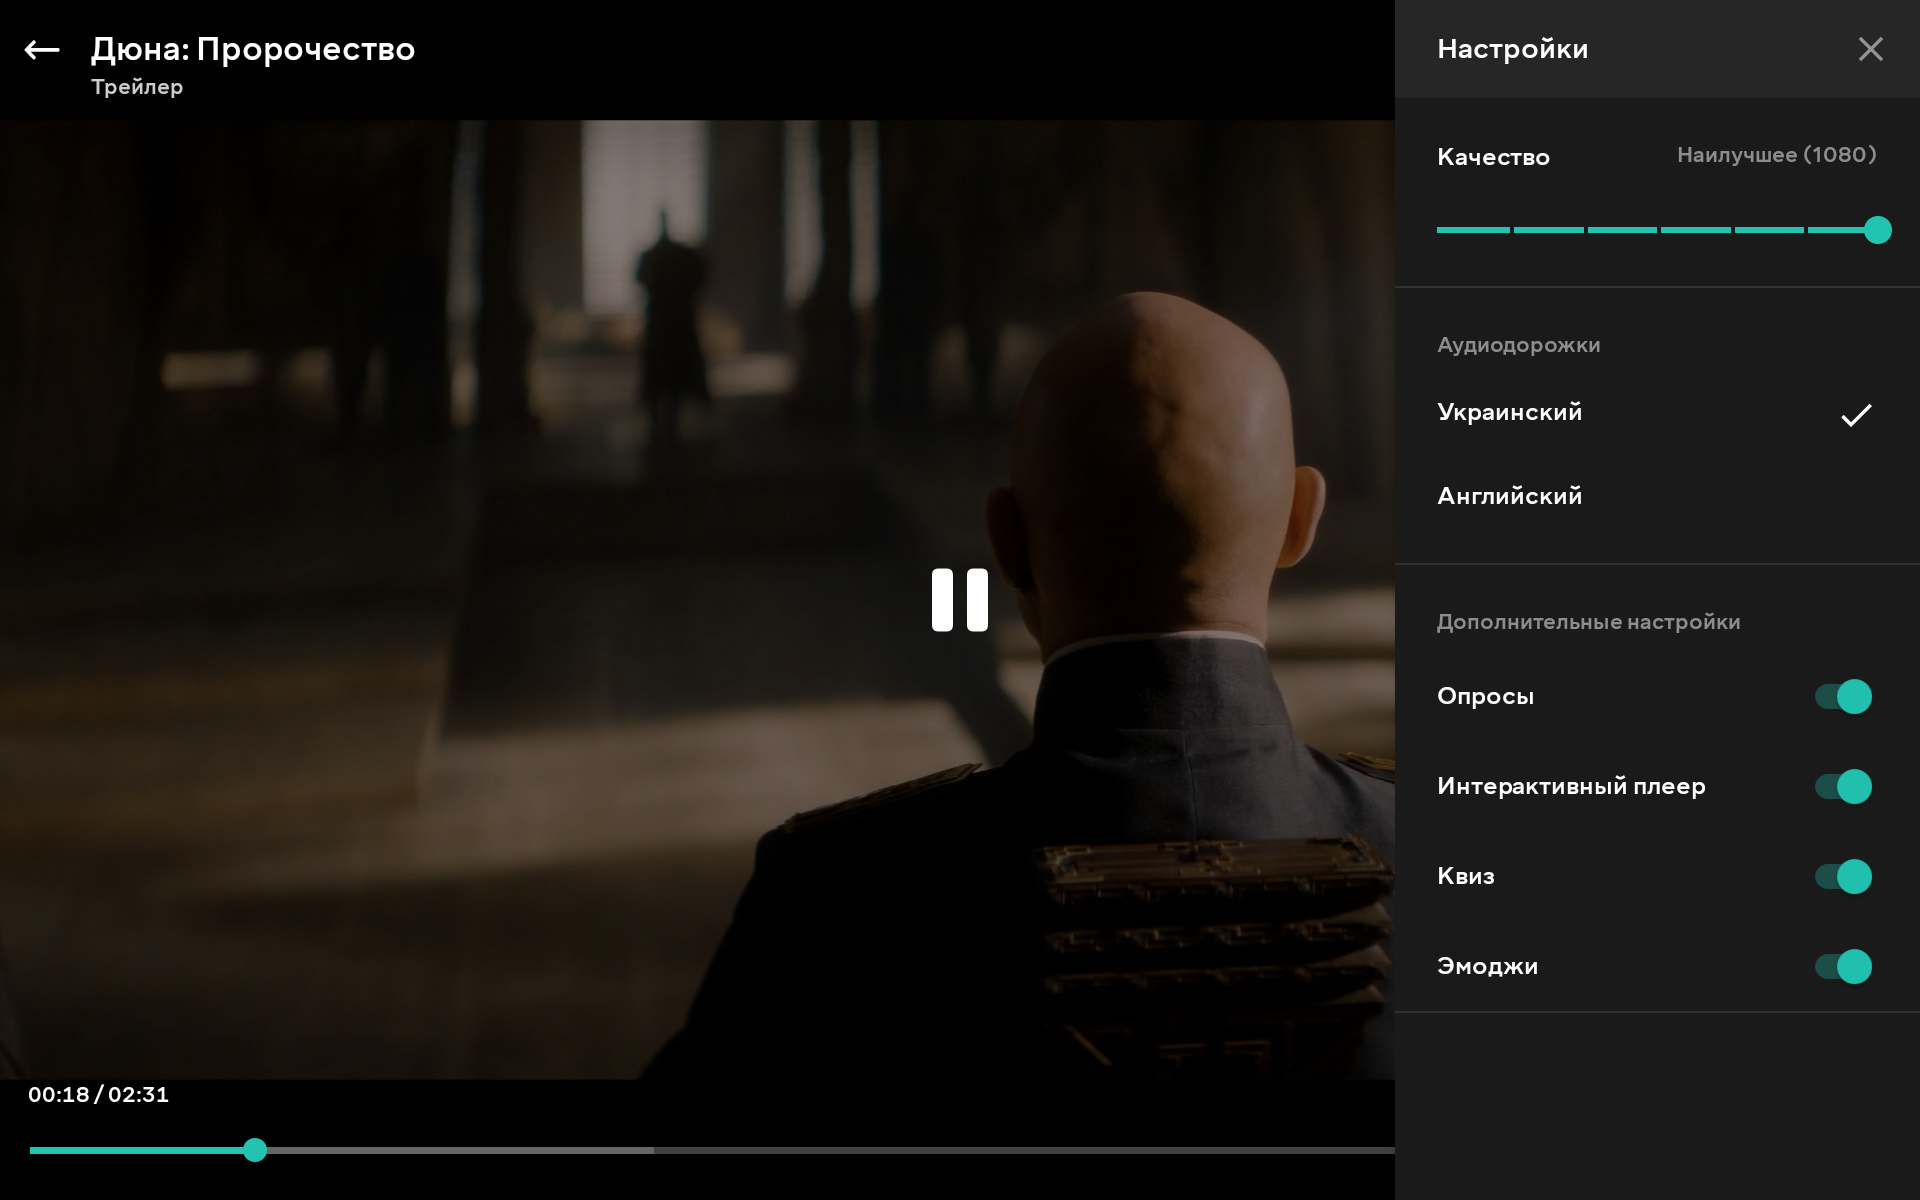Click the checkmark next to Украинский
Screen dimensions: 1920x1200
click(1856, 415)
